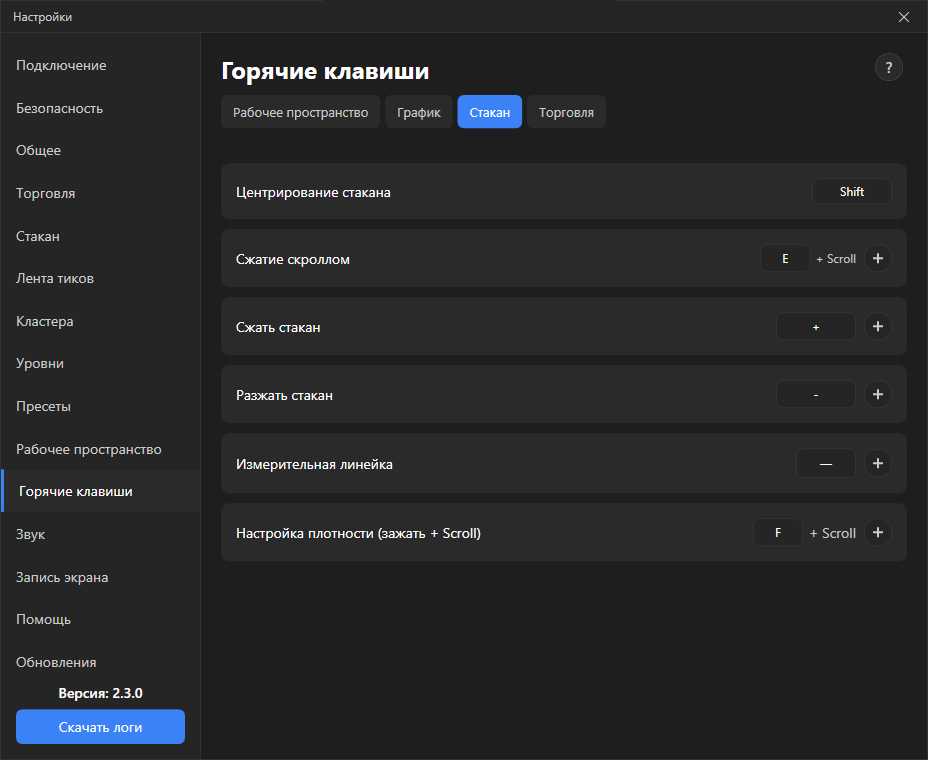
Task: Open Лента тиков settings in sidebar
Action: coord(55,279)
